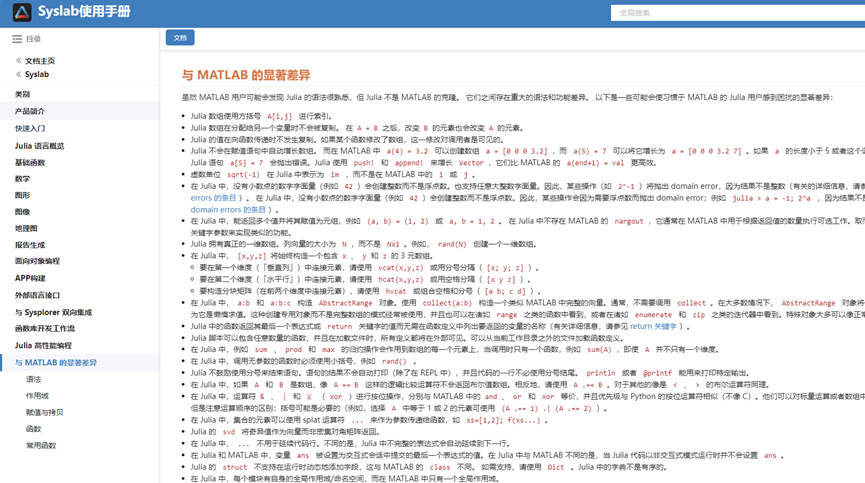This screenshot has width=865, height=483.
Task: Open 地理图 sidebar entry
Action: (26, 228)
